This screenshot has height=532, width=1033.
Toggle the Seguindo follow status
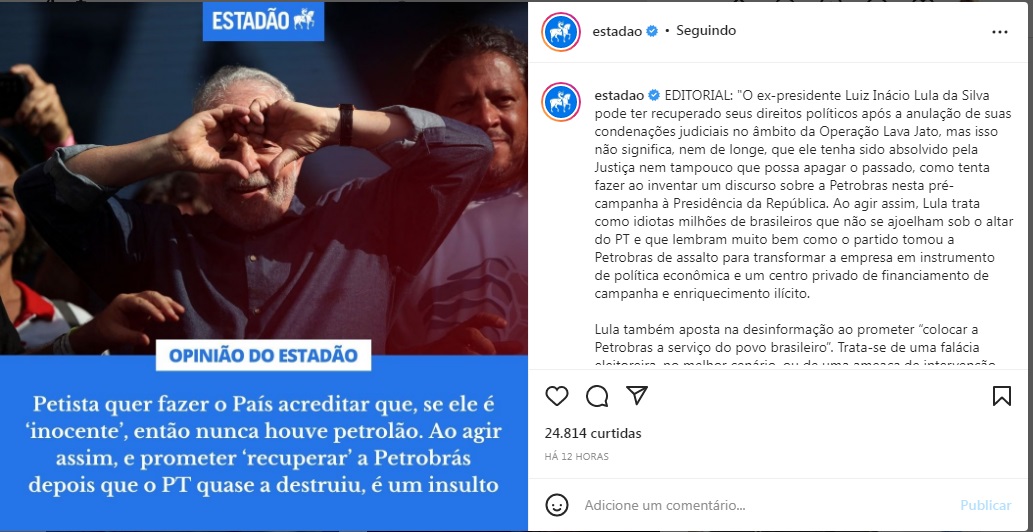point(706,31)
